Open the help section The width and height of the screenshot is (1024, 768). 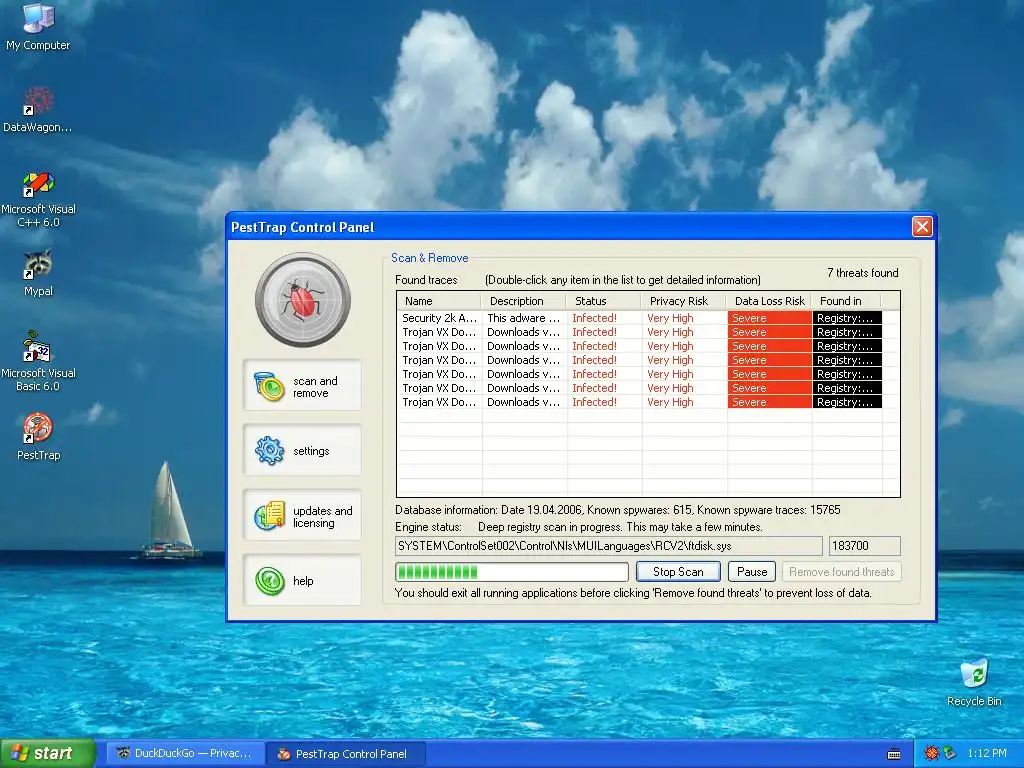302,580
